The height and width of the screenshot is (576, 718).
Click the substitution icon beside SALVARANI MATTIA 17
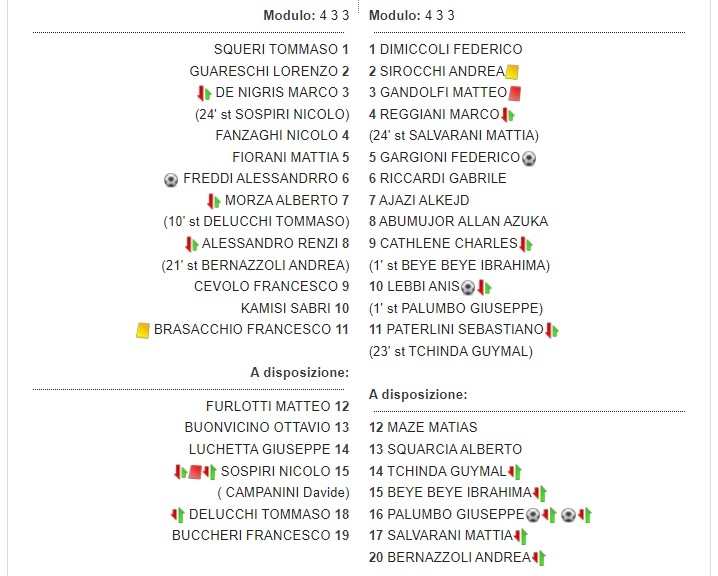pyautogui.click(x=521, y=536)
